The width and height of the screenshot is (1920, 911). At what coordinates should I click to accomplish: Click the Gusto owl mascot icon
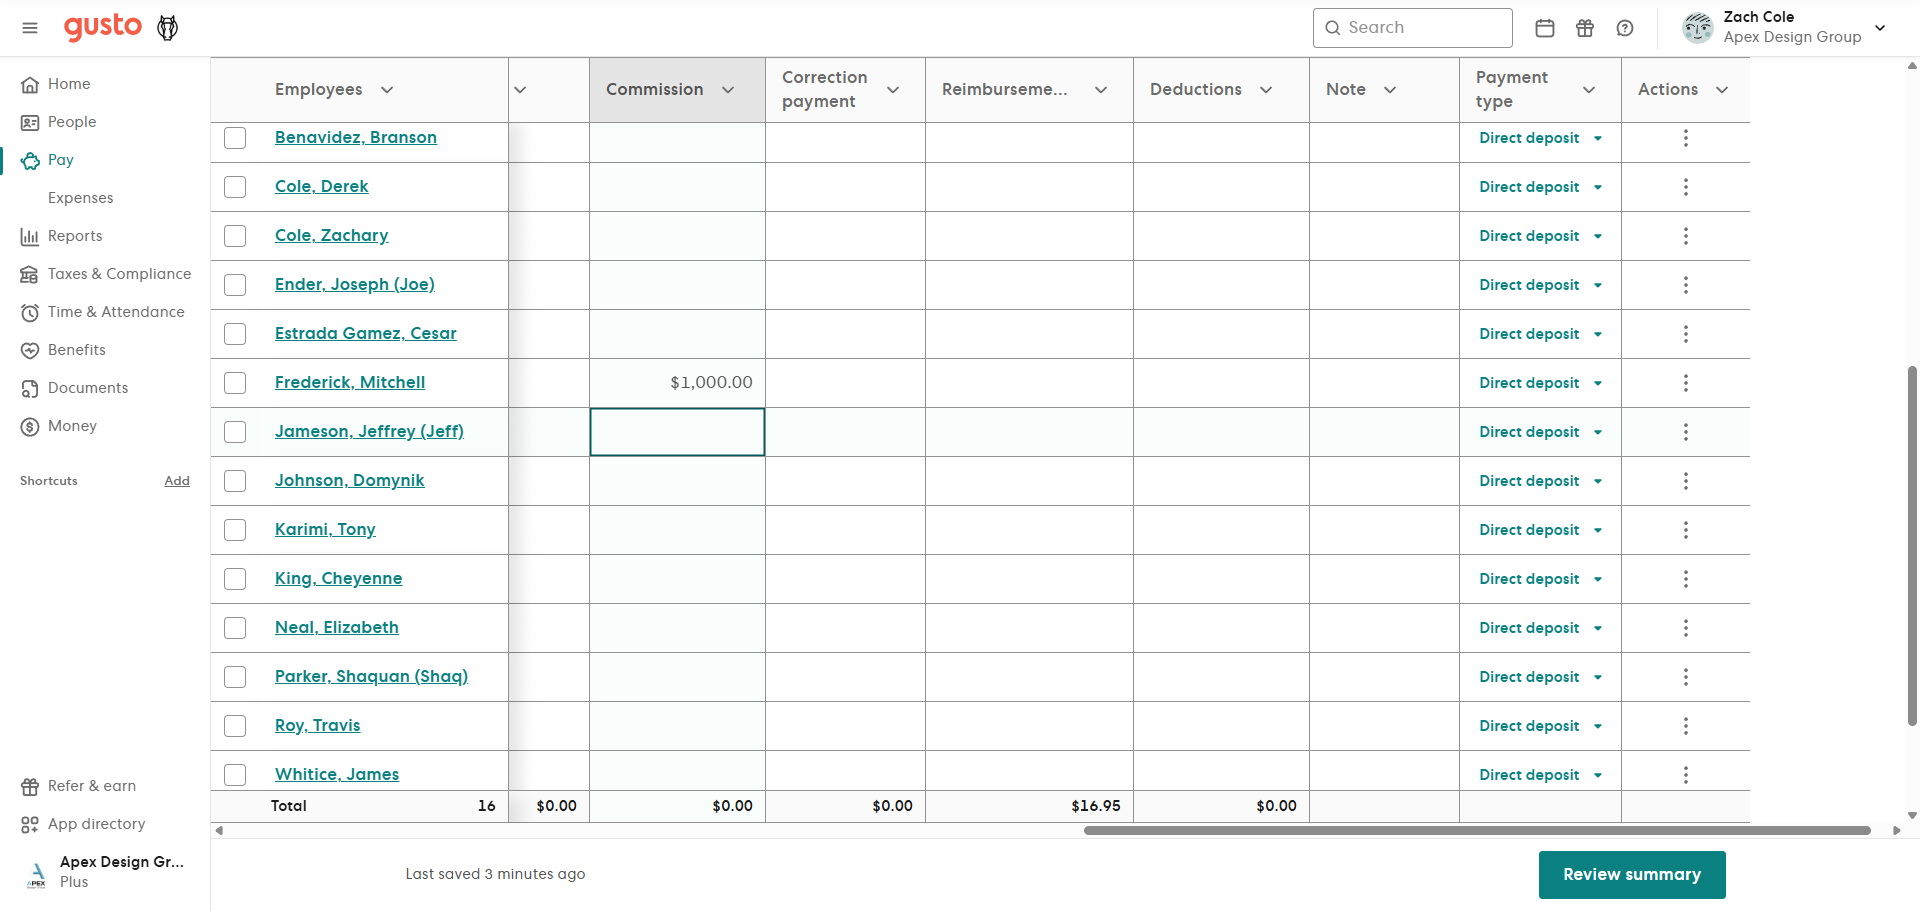pyautogui.click(x=168, y=28)
